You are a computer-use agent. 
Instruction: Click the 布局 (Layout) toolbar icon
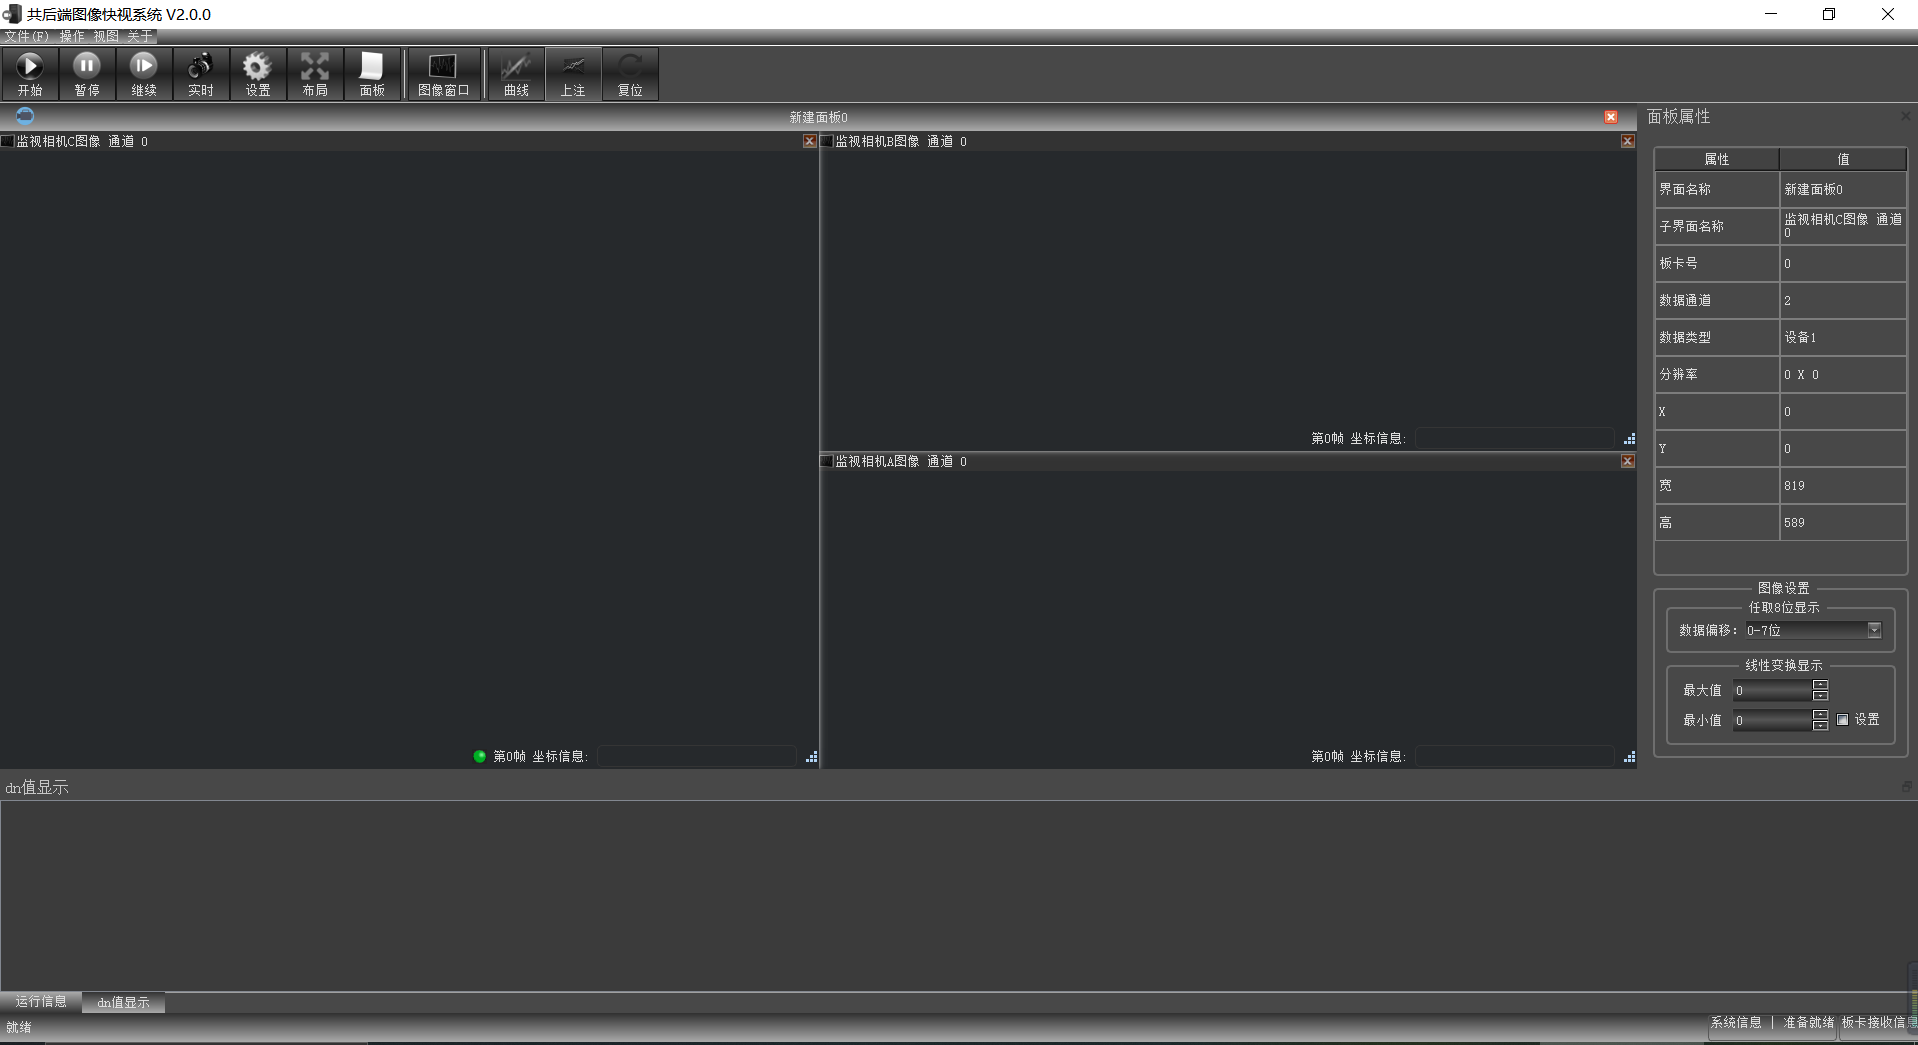pos(315,74)
